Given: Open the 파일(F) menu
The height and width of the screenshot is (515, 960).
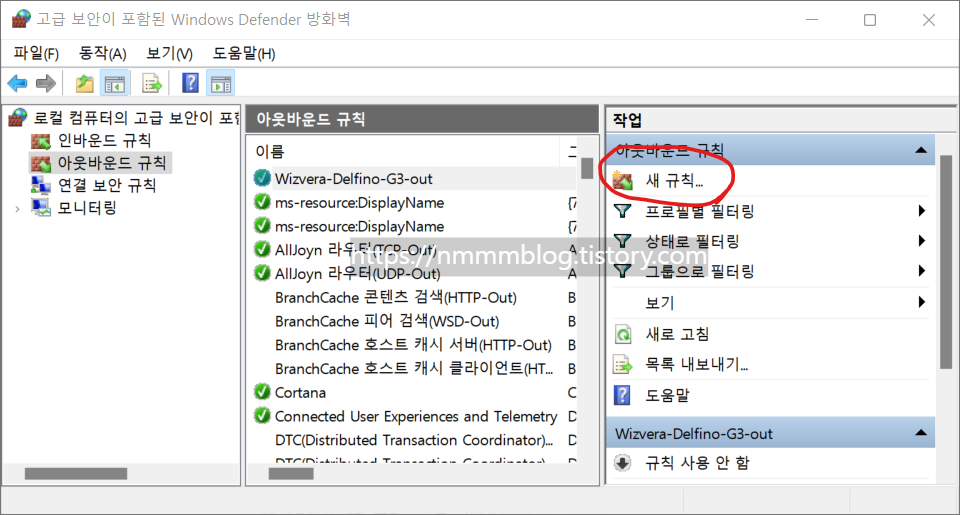Looking at the screenshot, I should tap(36, 54).
